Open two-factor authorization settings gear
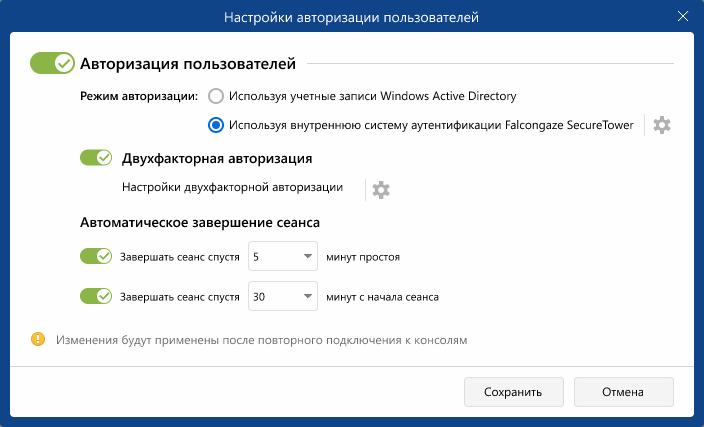 coord(381,189)
